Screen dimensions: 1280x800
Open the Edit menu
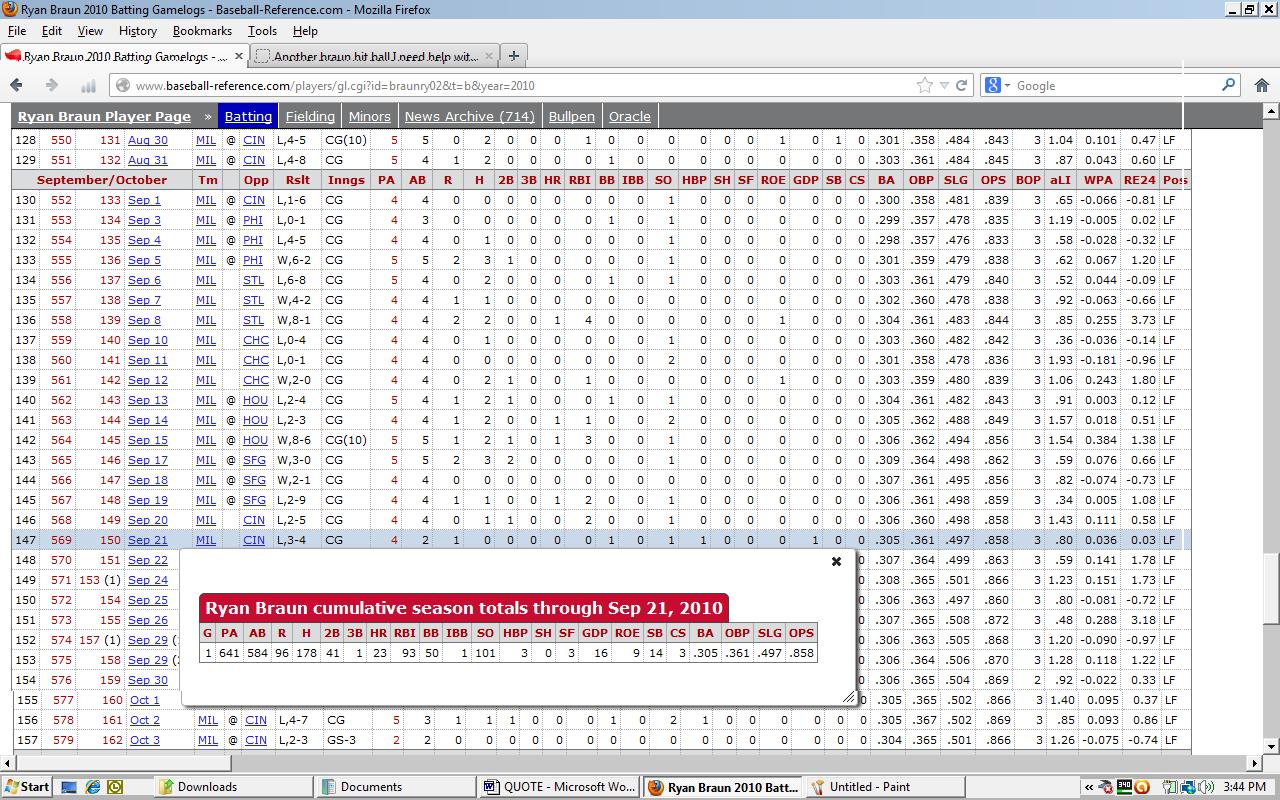(52, 31)
